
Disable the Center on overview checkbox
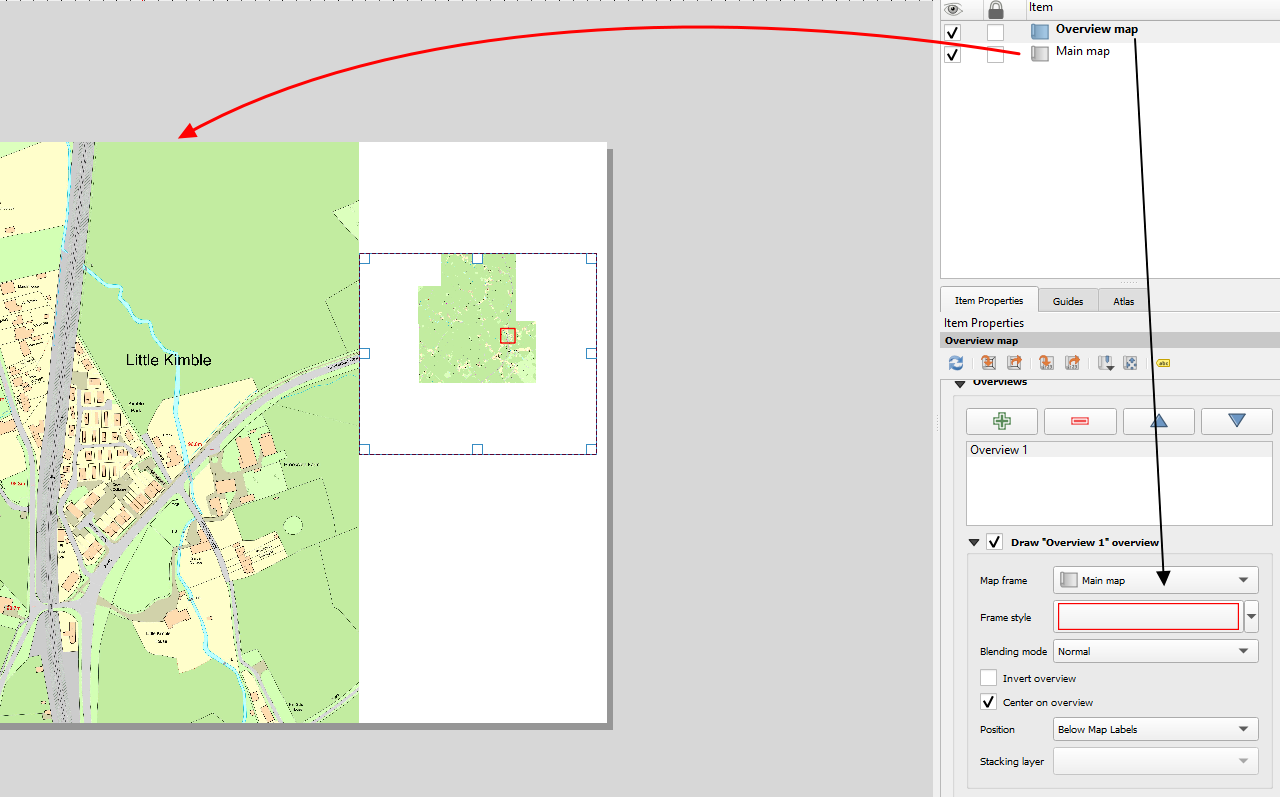(x=988, y=702)
